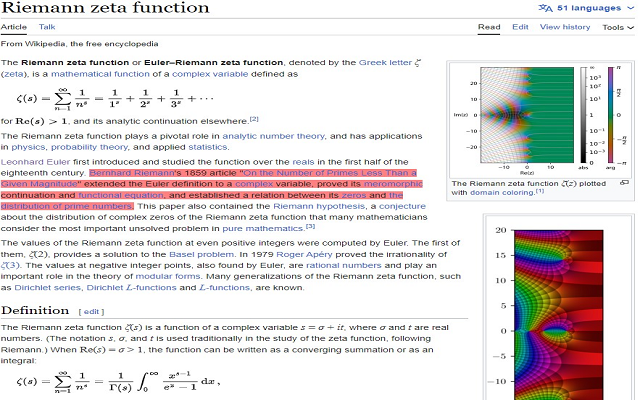
Task: Expand the Tools menu
Action: pyautogui.click(x=616, y=27)
